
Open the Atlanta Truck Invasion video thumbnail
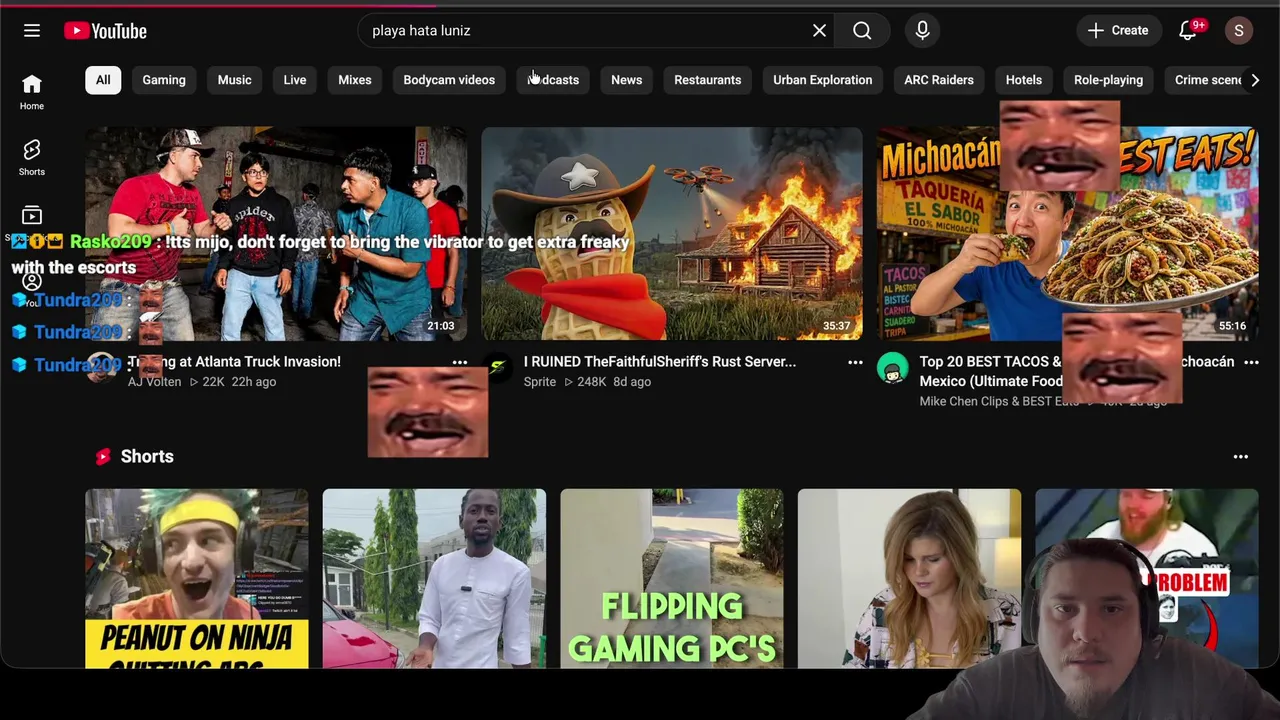click(276, 233)
